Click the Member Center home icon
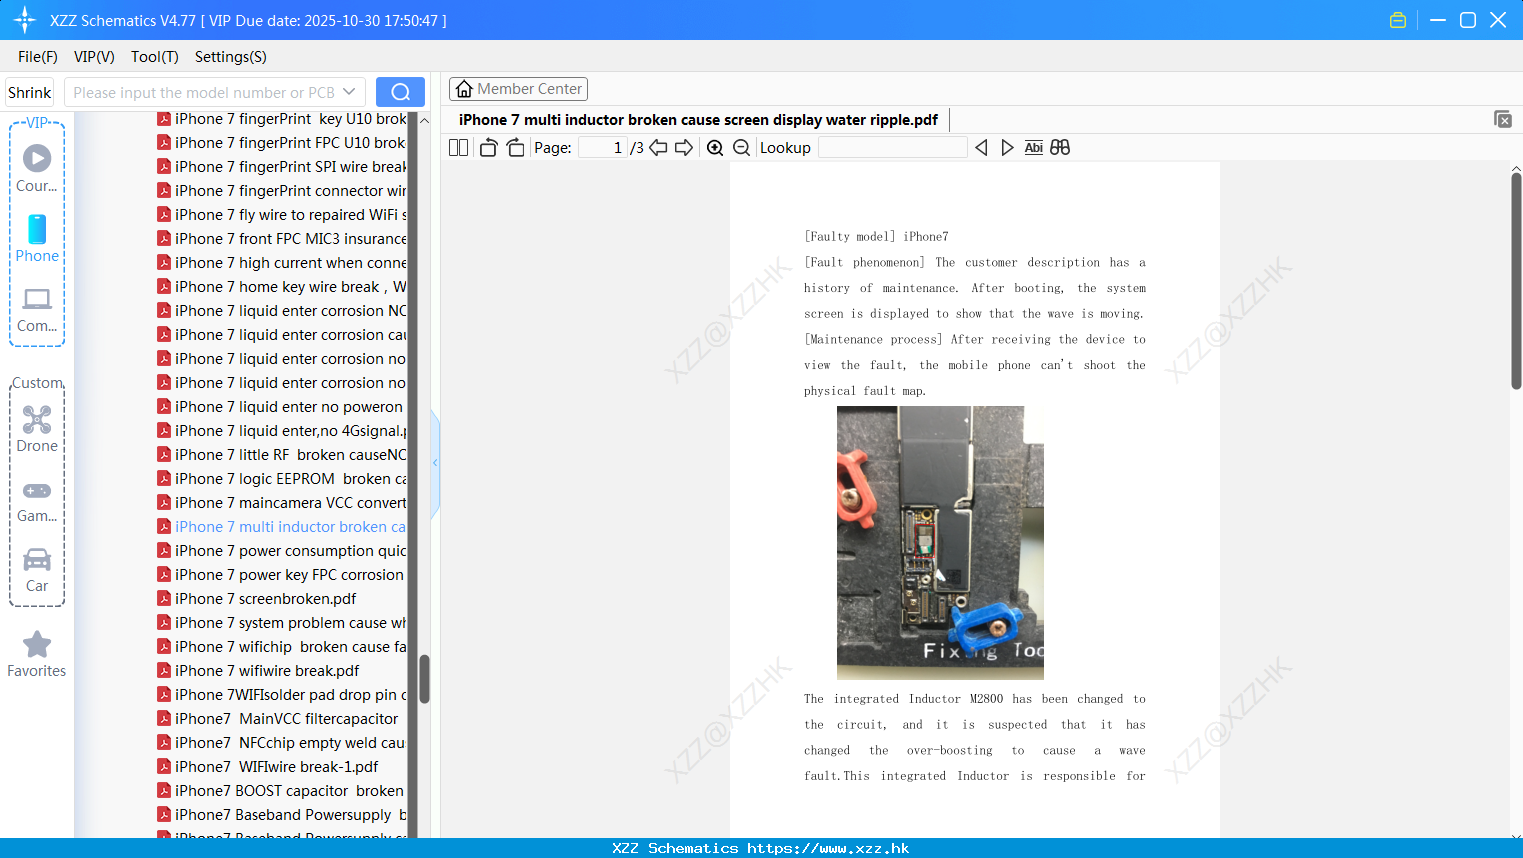The width and height of the screenshot is (1523, 858). pyautogui.click(x=464, y=89)
